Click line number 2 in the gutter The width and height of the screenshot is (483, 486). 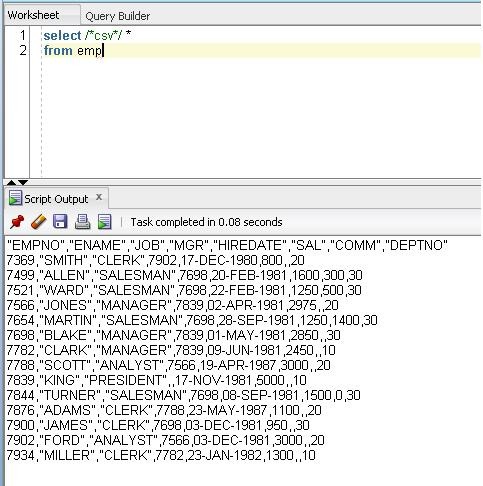(x=23, y=51)
